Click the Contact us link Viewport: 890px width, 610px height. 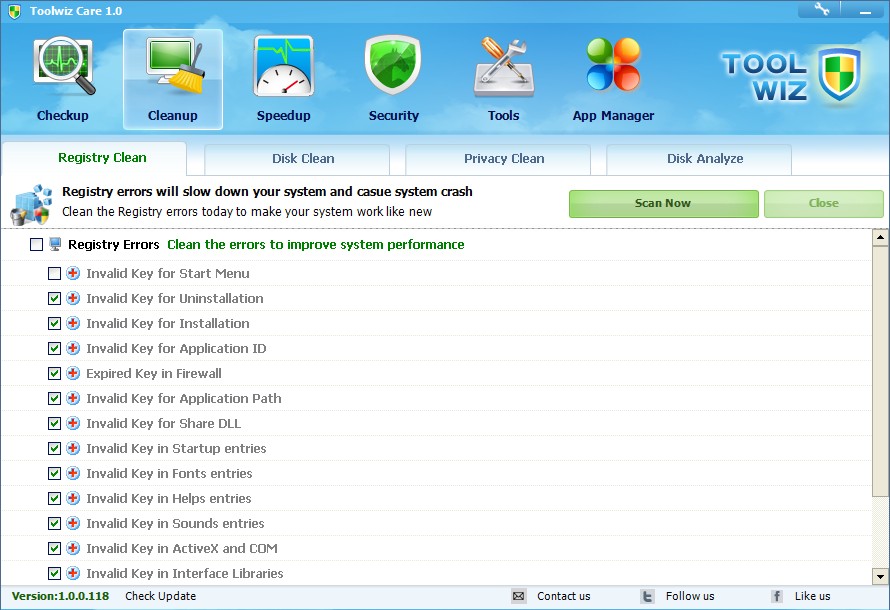(x=564, y=596)
